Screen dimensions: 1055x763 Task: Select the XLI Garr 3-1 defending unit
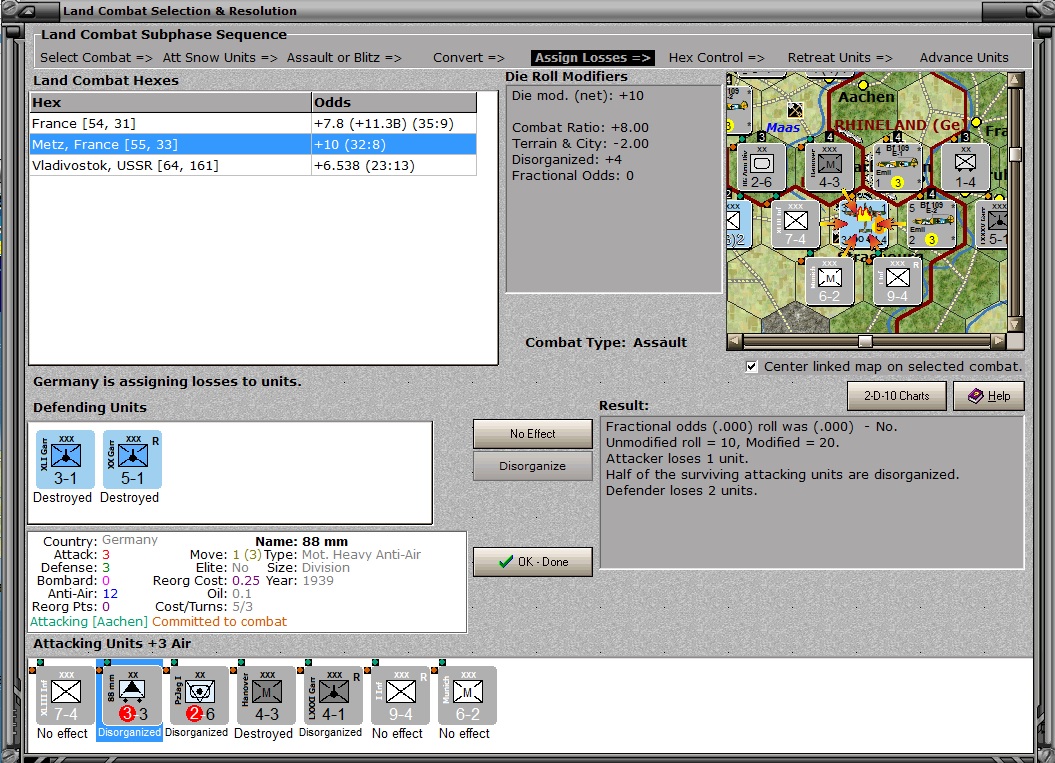pos(65,460)
